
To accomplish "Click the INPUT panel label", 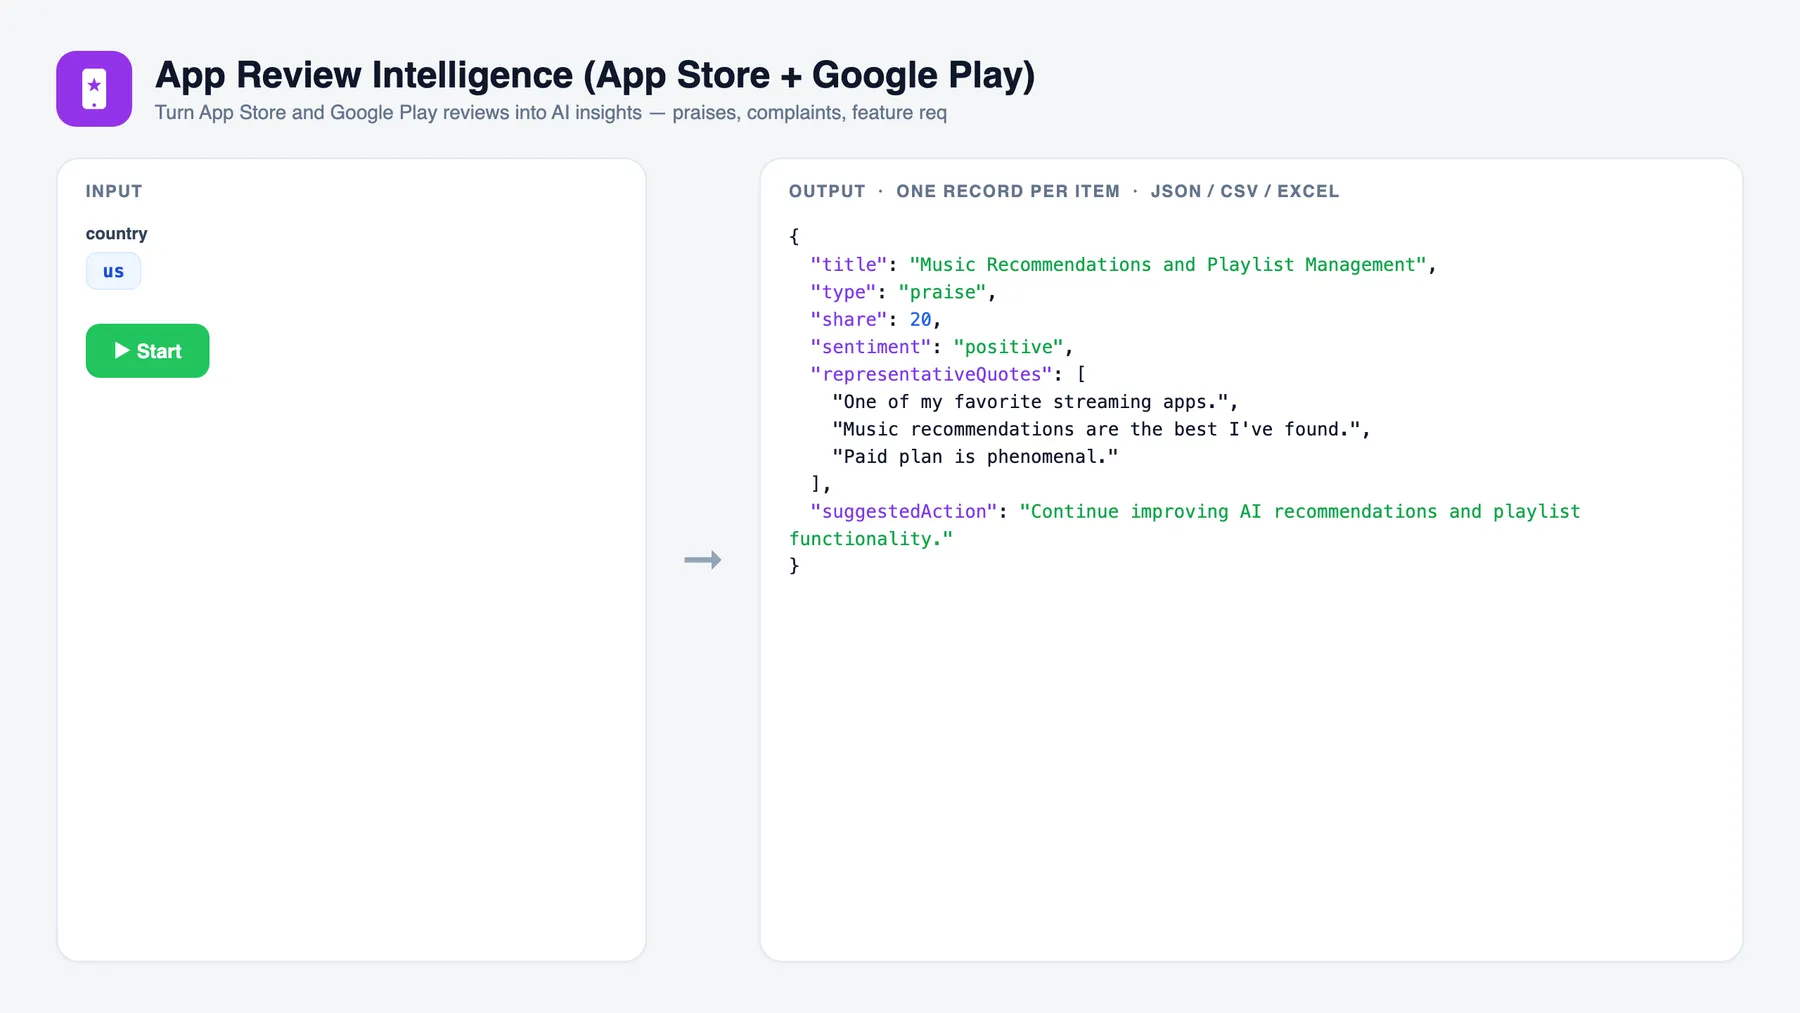I will coord(114,191).
